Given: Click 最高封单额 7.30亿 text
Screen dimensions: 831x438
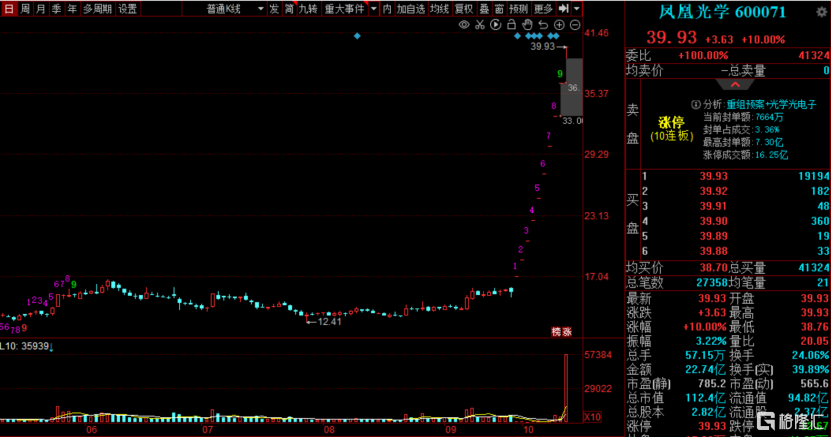Looking at the screenshot, I should (742, 142).
